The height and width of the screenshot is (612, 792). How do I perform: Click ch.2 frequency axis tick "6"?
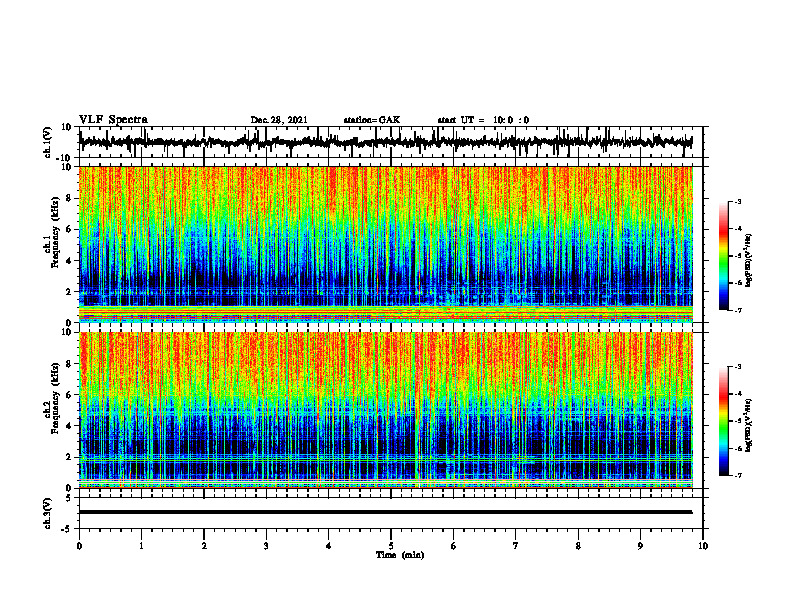[69, 395]
